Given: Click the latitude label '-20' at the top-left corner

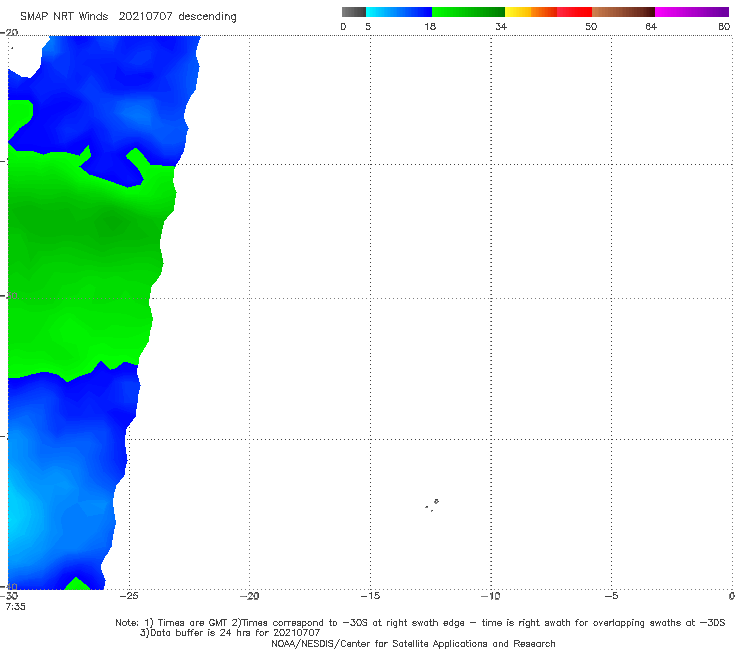Looking at the screenshot, I should pyautogui.click(x=9, y=32).
